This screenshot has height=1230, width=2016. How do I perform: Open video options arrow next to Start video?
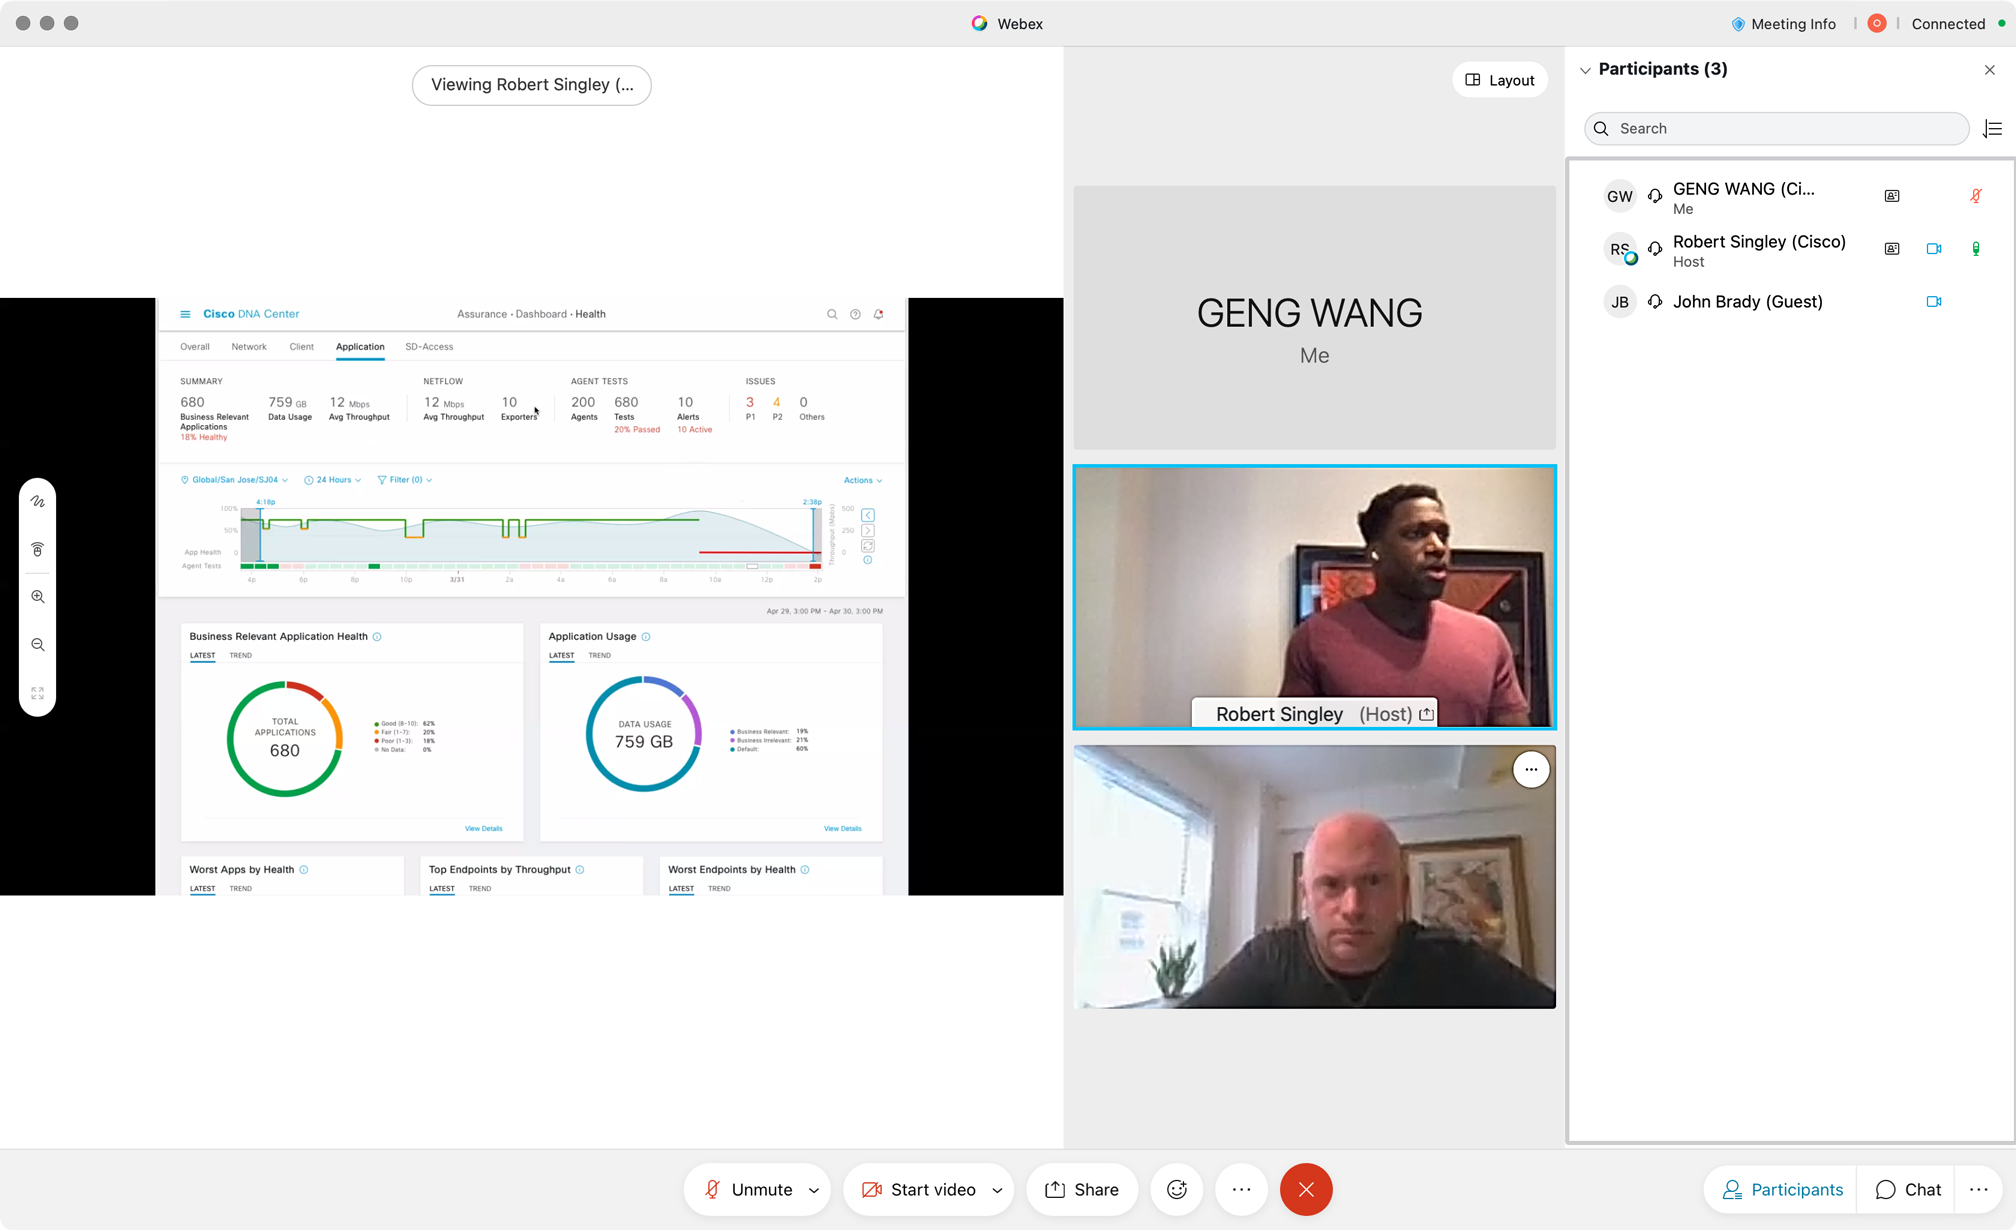coord(997,1190)
